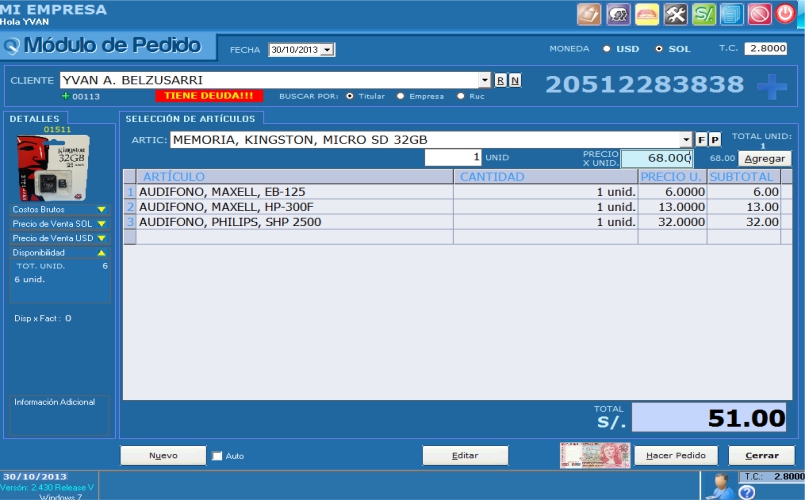
Task: Select USD currency radio button
Action: pos(607,49)
